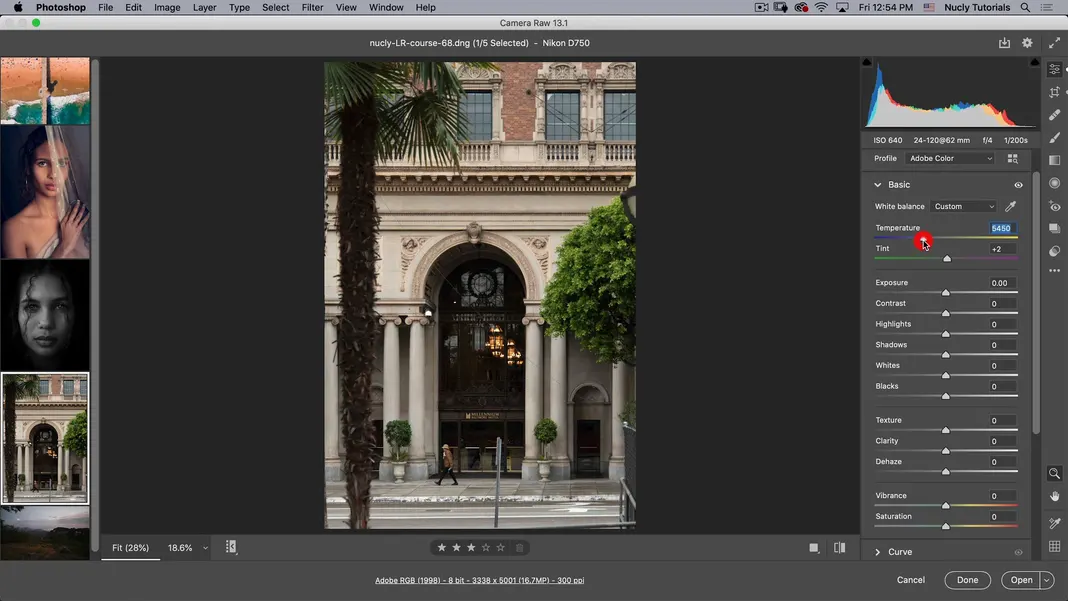Click the Vibrance slider handle
The image size is (1068, 601).
(945, 506)
